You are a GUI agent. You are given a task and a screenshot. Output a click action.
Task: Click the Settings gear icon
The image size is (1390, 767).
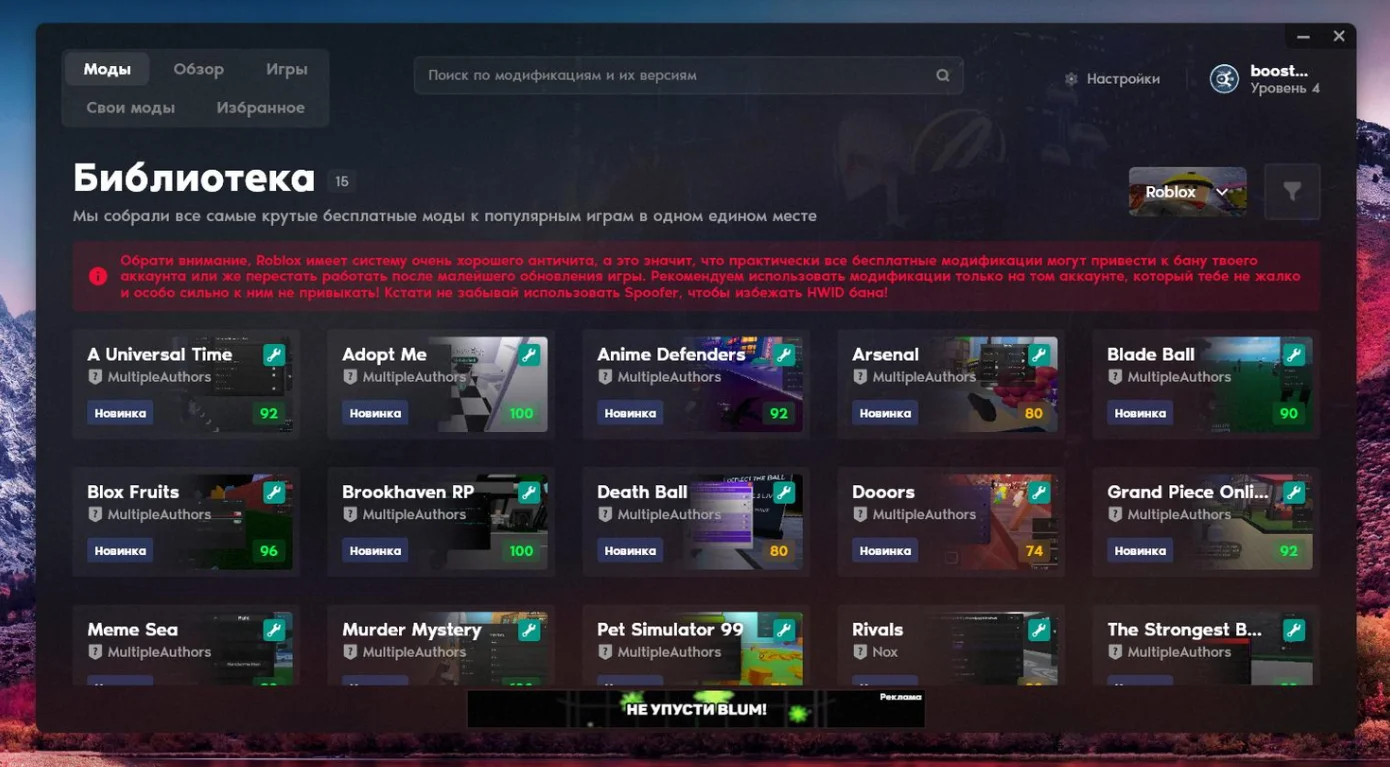1071,79
